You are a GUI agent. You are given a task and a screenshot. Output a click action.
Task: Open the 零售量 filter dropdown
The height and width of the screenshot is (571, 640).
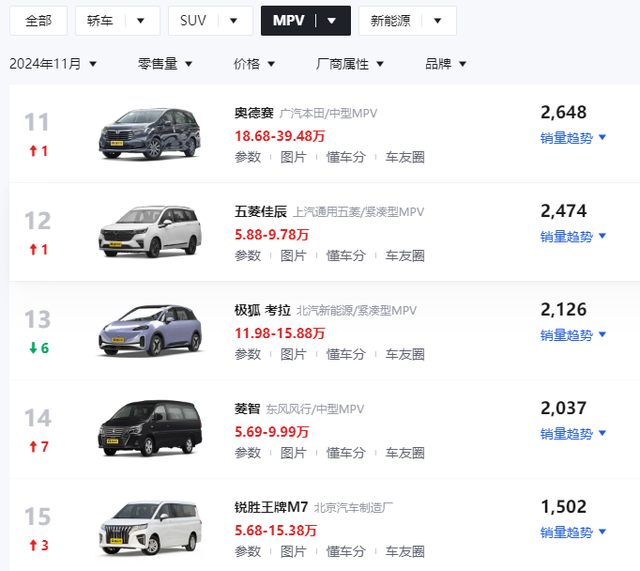165,64
